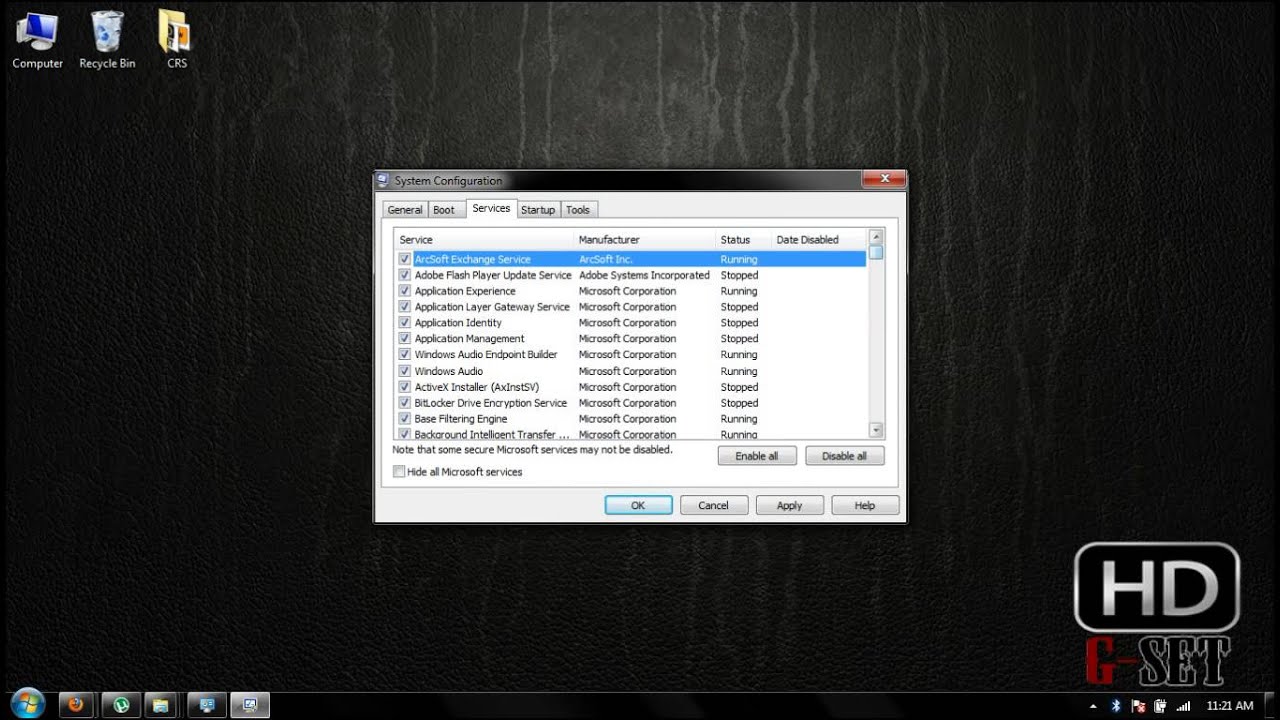Viewport: 1280px width, 720px height.
Task: Select ArcSoft Inc. manufacturer cell
Action: point(606,259)
